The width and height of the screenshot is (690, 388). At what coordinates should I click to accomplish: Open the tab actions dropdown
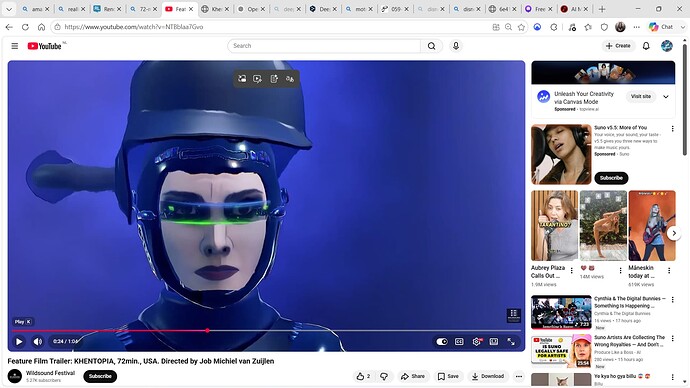click(9, 9)
